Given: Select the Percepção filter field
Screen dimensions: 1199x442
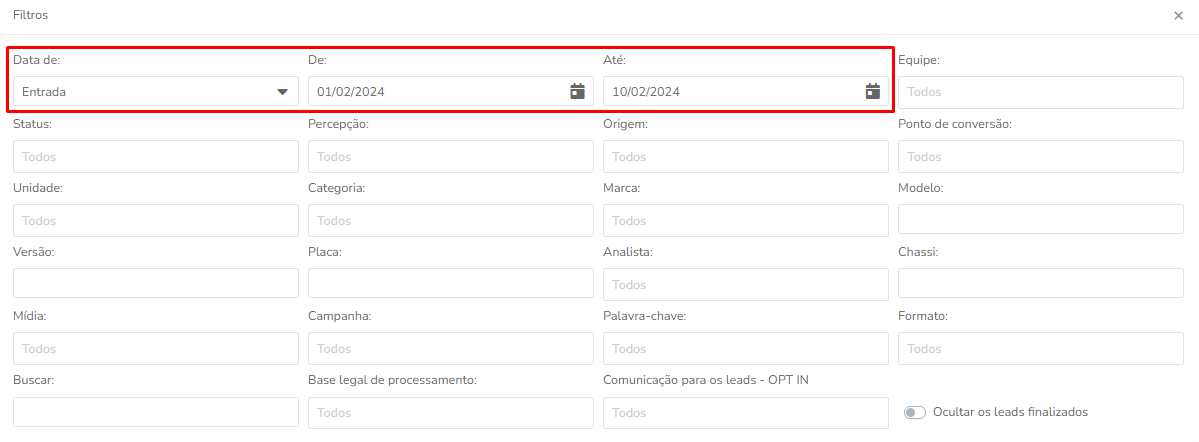Looking at the screenshot, I should pos(451,157).
